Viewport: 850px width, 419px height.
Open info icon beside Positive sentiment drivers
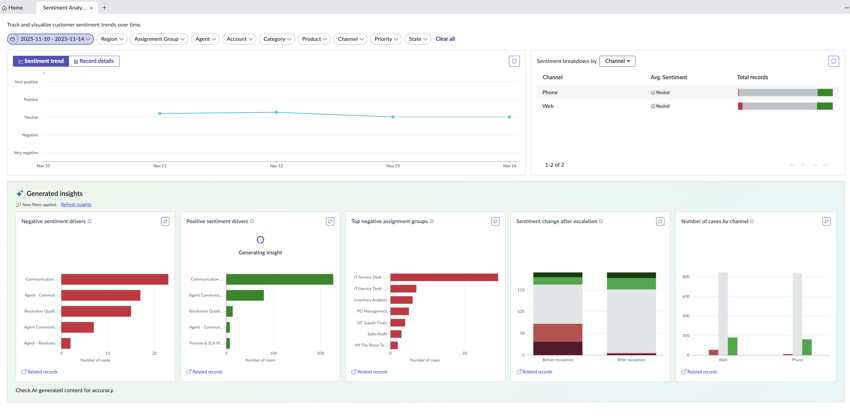[252, 221]
